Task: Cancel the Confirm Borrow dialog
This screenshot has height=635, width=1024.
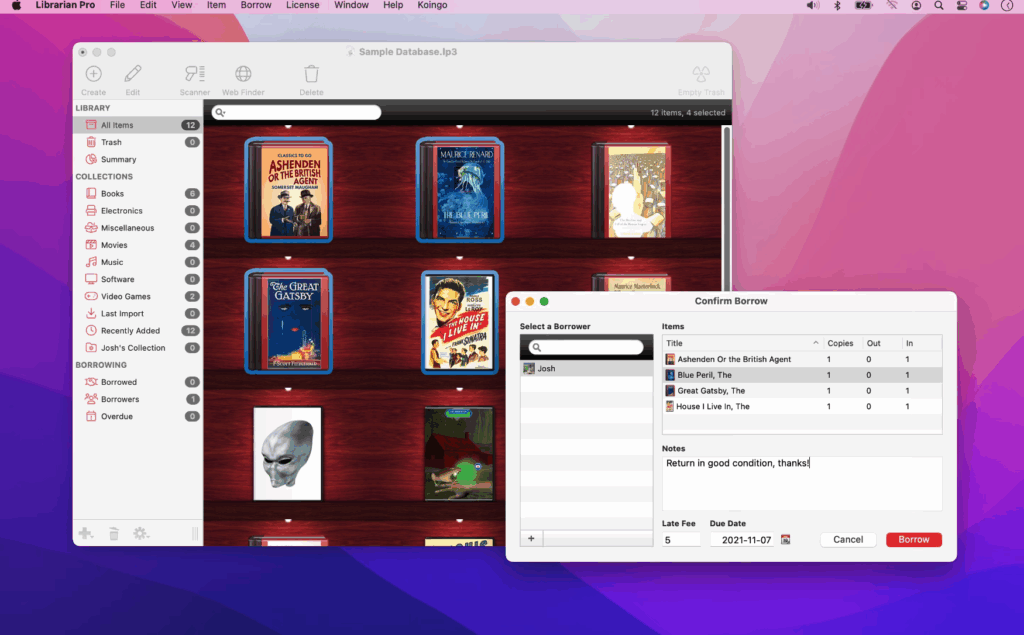Action: click(x=848, y=539)
